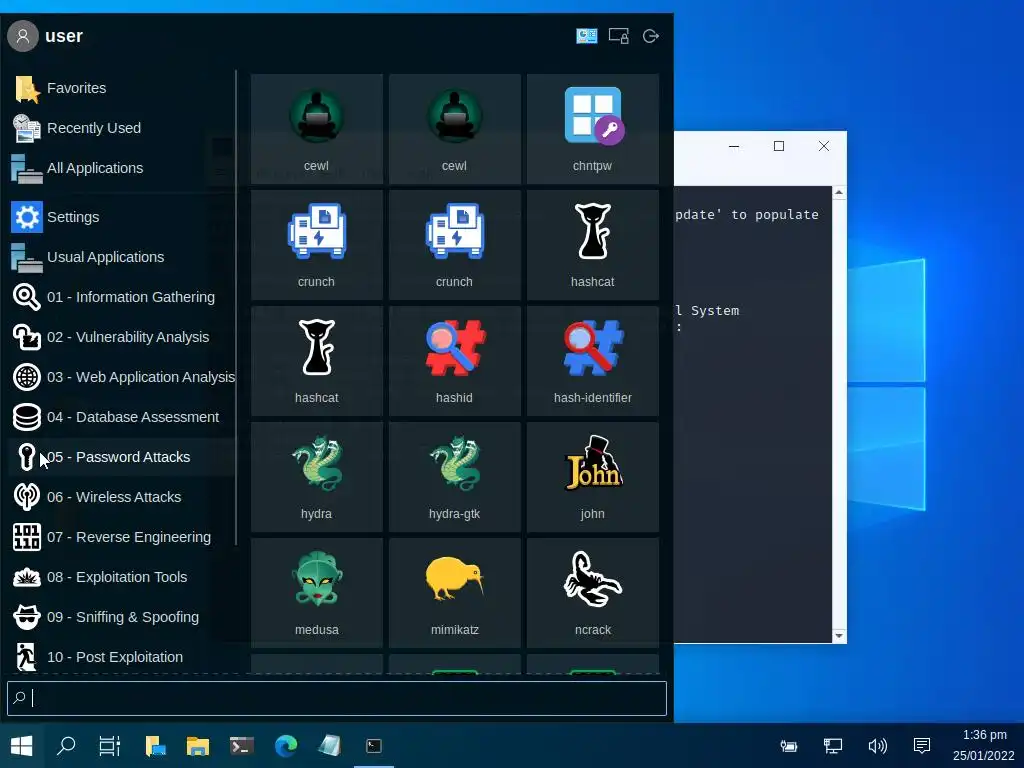Open notification center icon
1024x768 pixels.
coord(921,746)
